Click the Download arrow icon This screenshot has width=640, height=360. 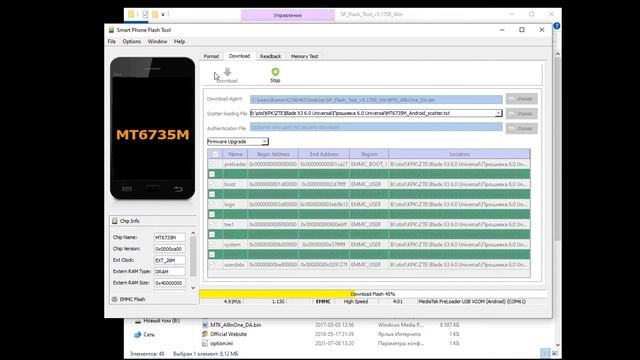tap(227, 72)
